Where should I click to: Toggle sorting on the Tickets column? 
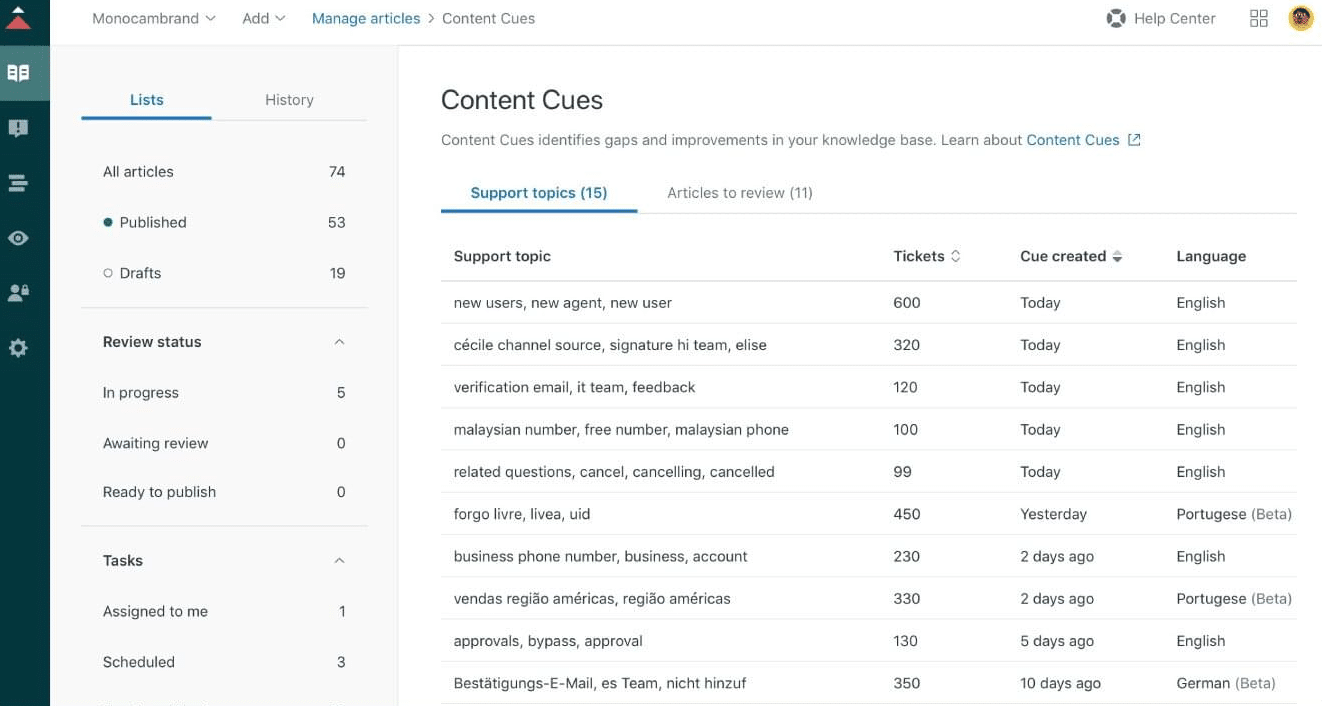[953, 255]
